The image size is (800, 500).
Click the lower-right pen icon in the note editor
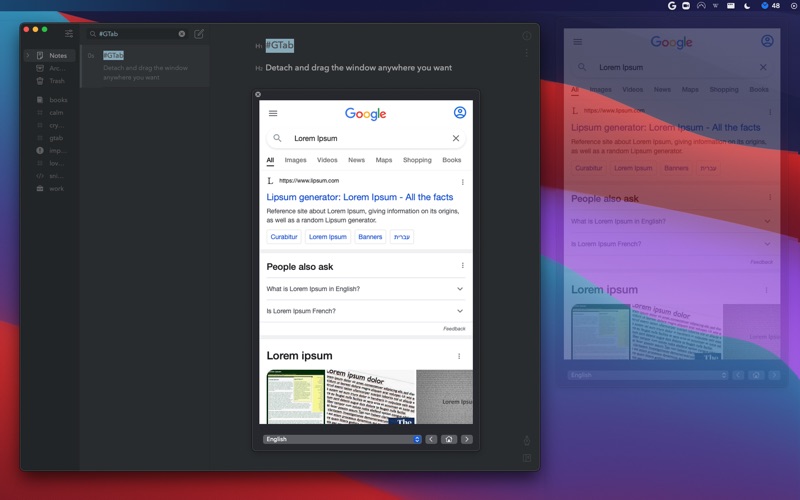[x=527, y=440]
